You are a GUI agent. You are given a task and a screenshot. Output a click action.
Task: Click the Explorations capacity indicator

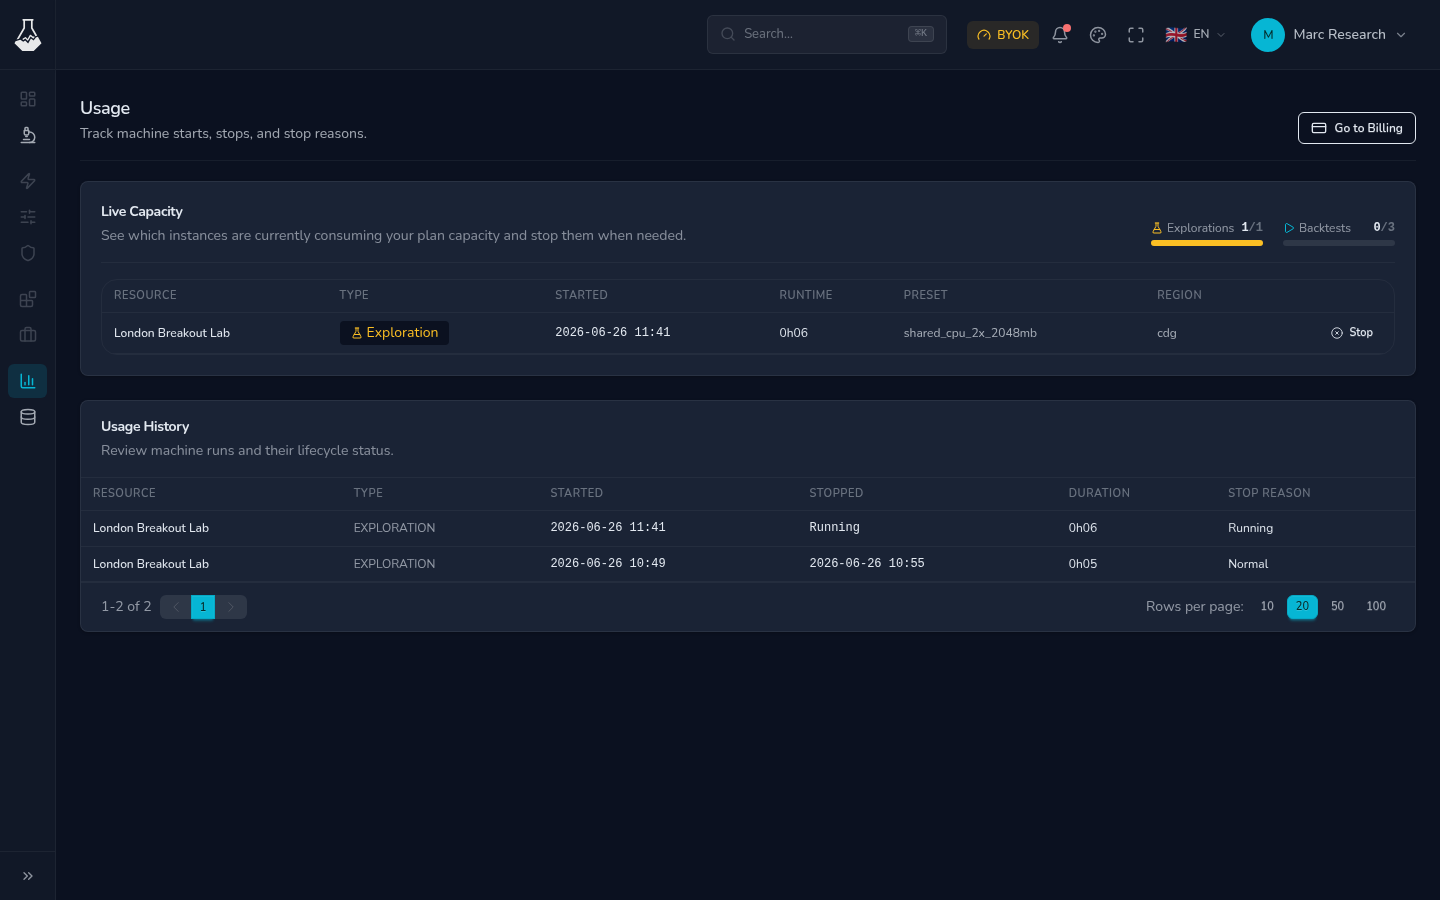click(1206, 231)
